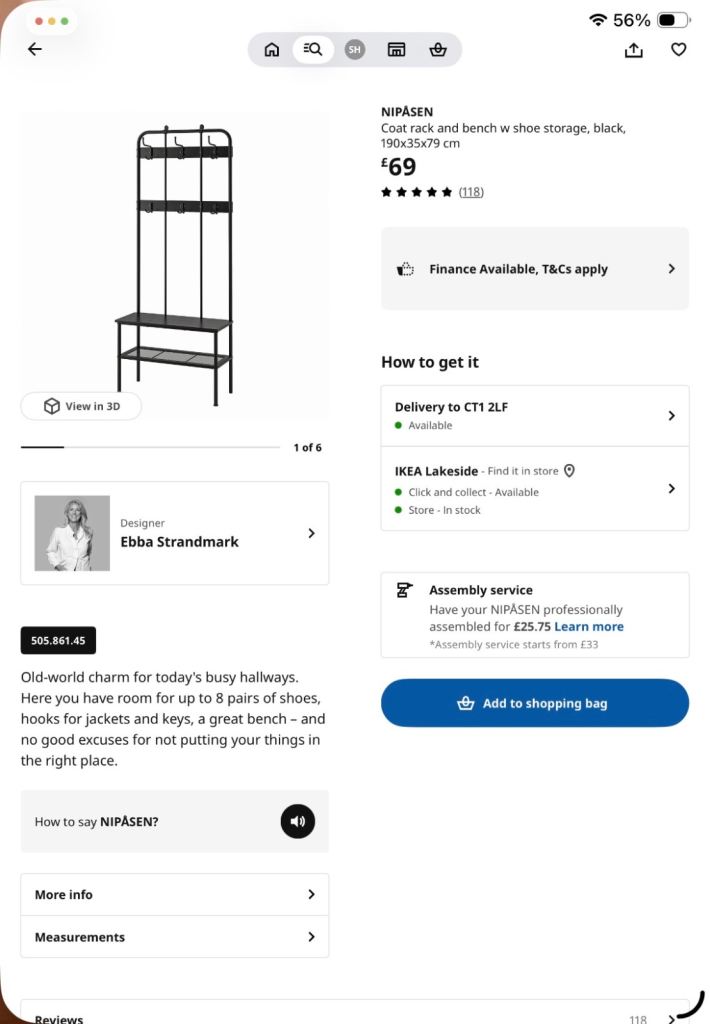Click the View in 3D button
The width and height of the screenshot is (710, 1024).
tap(81, 406)
